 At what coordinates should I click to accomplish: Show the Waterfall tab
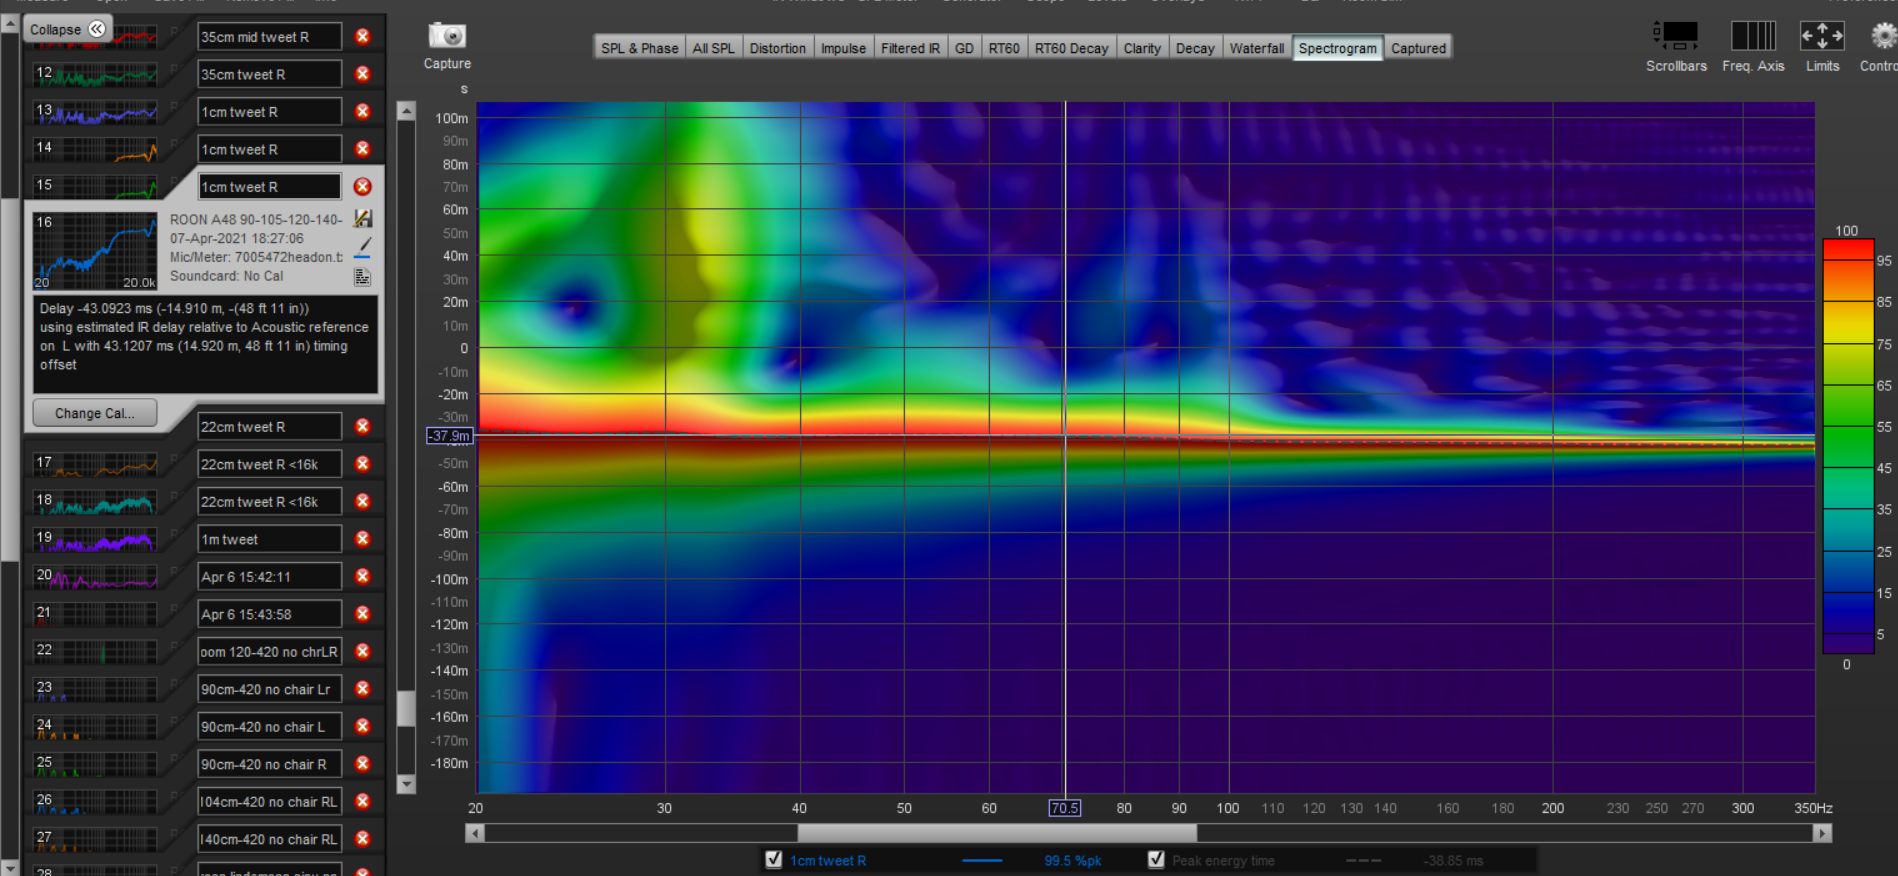tap(1257, 48)
